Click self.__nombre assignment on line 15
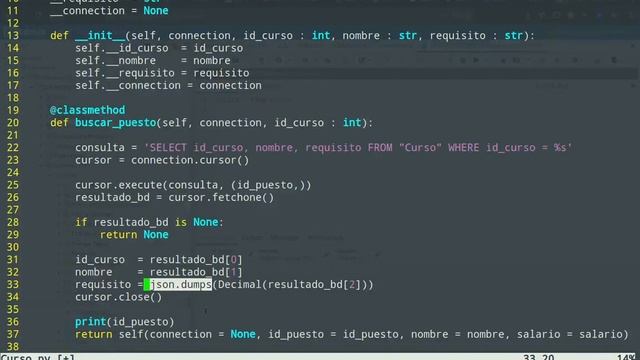 click(x=153, y=60)
